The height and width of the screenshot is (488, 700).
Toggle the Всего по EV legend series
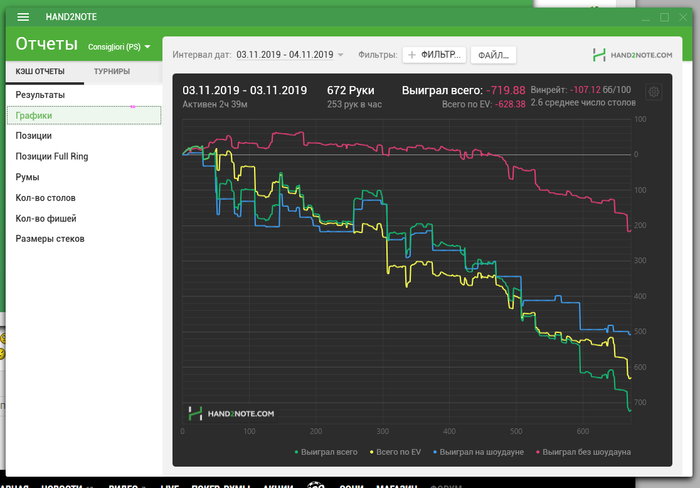click(395, 452)
